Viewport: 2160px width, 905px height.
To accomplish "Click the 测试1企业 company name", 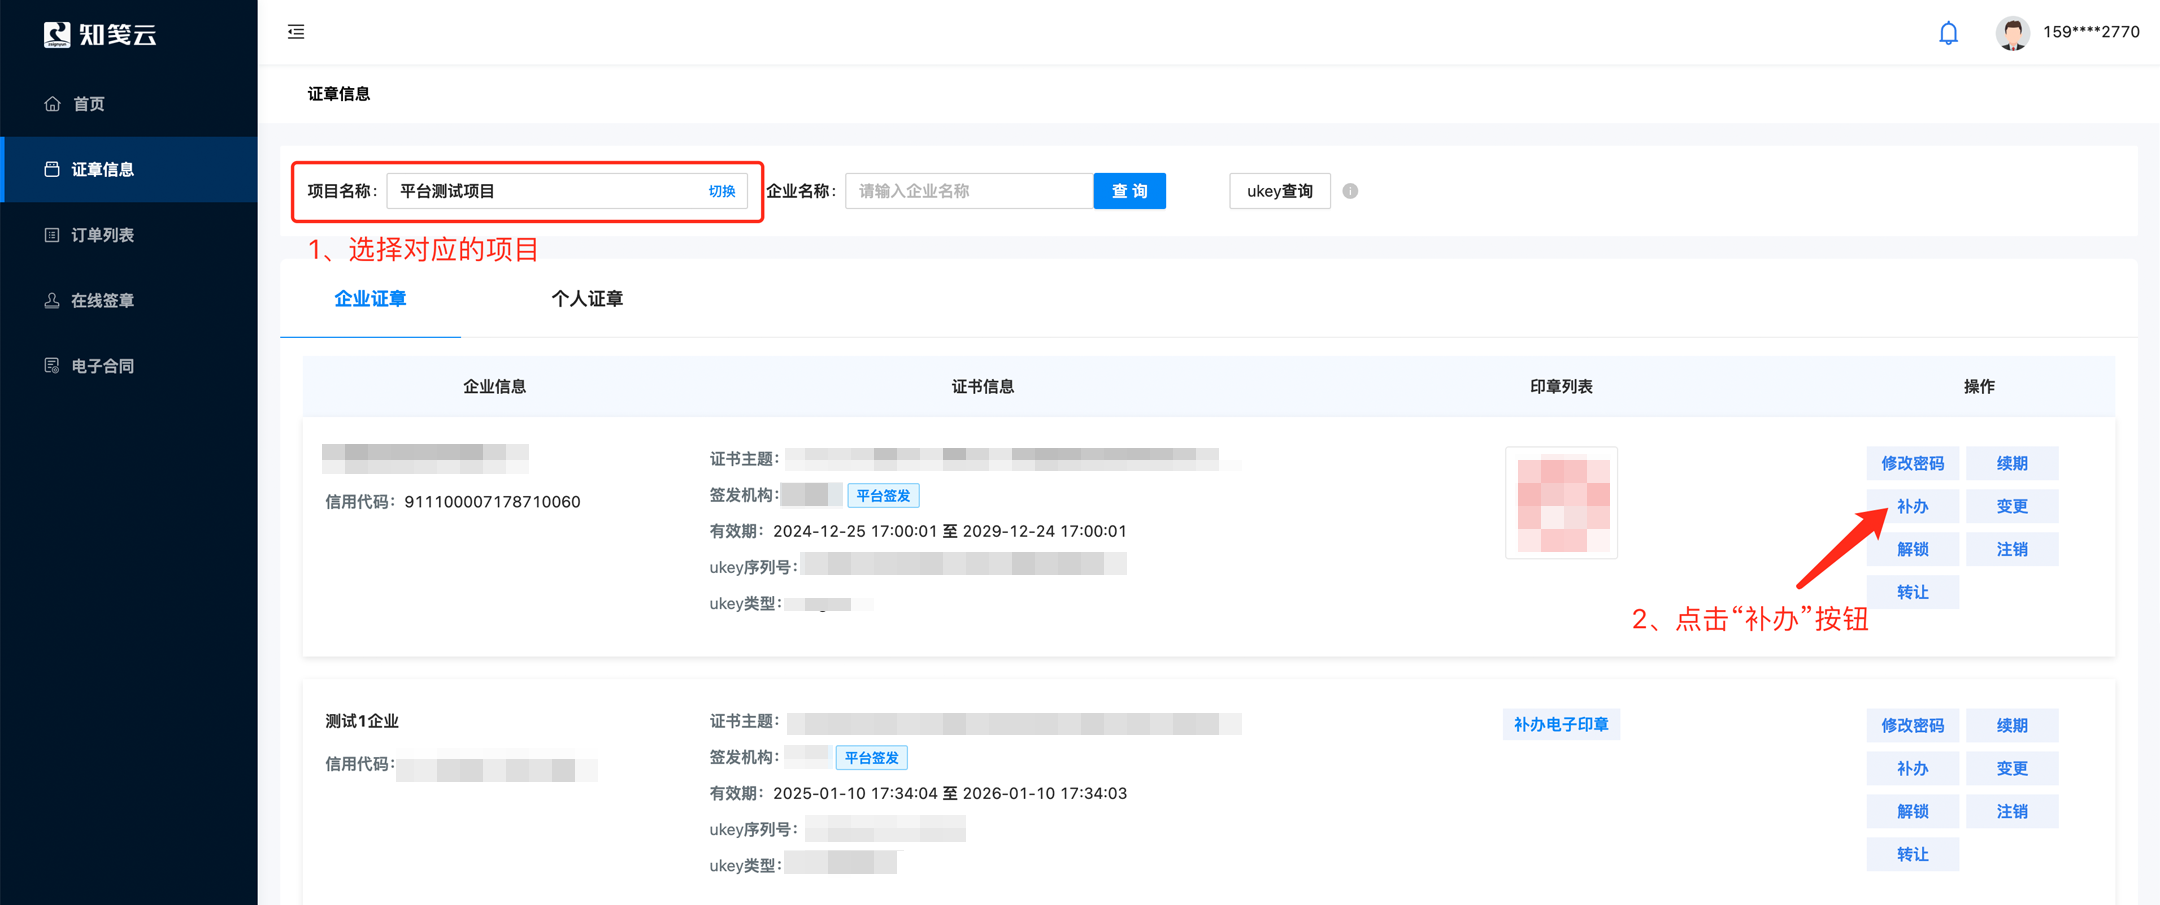I will pyautogui.click(x=362, y=721).
